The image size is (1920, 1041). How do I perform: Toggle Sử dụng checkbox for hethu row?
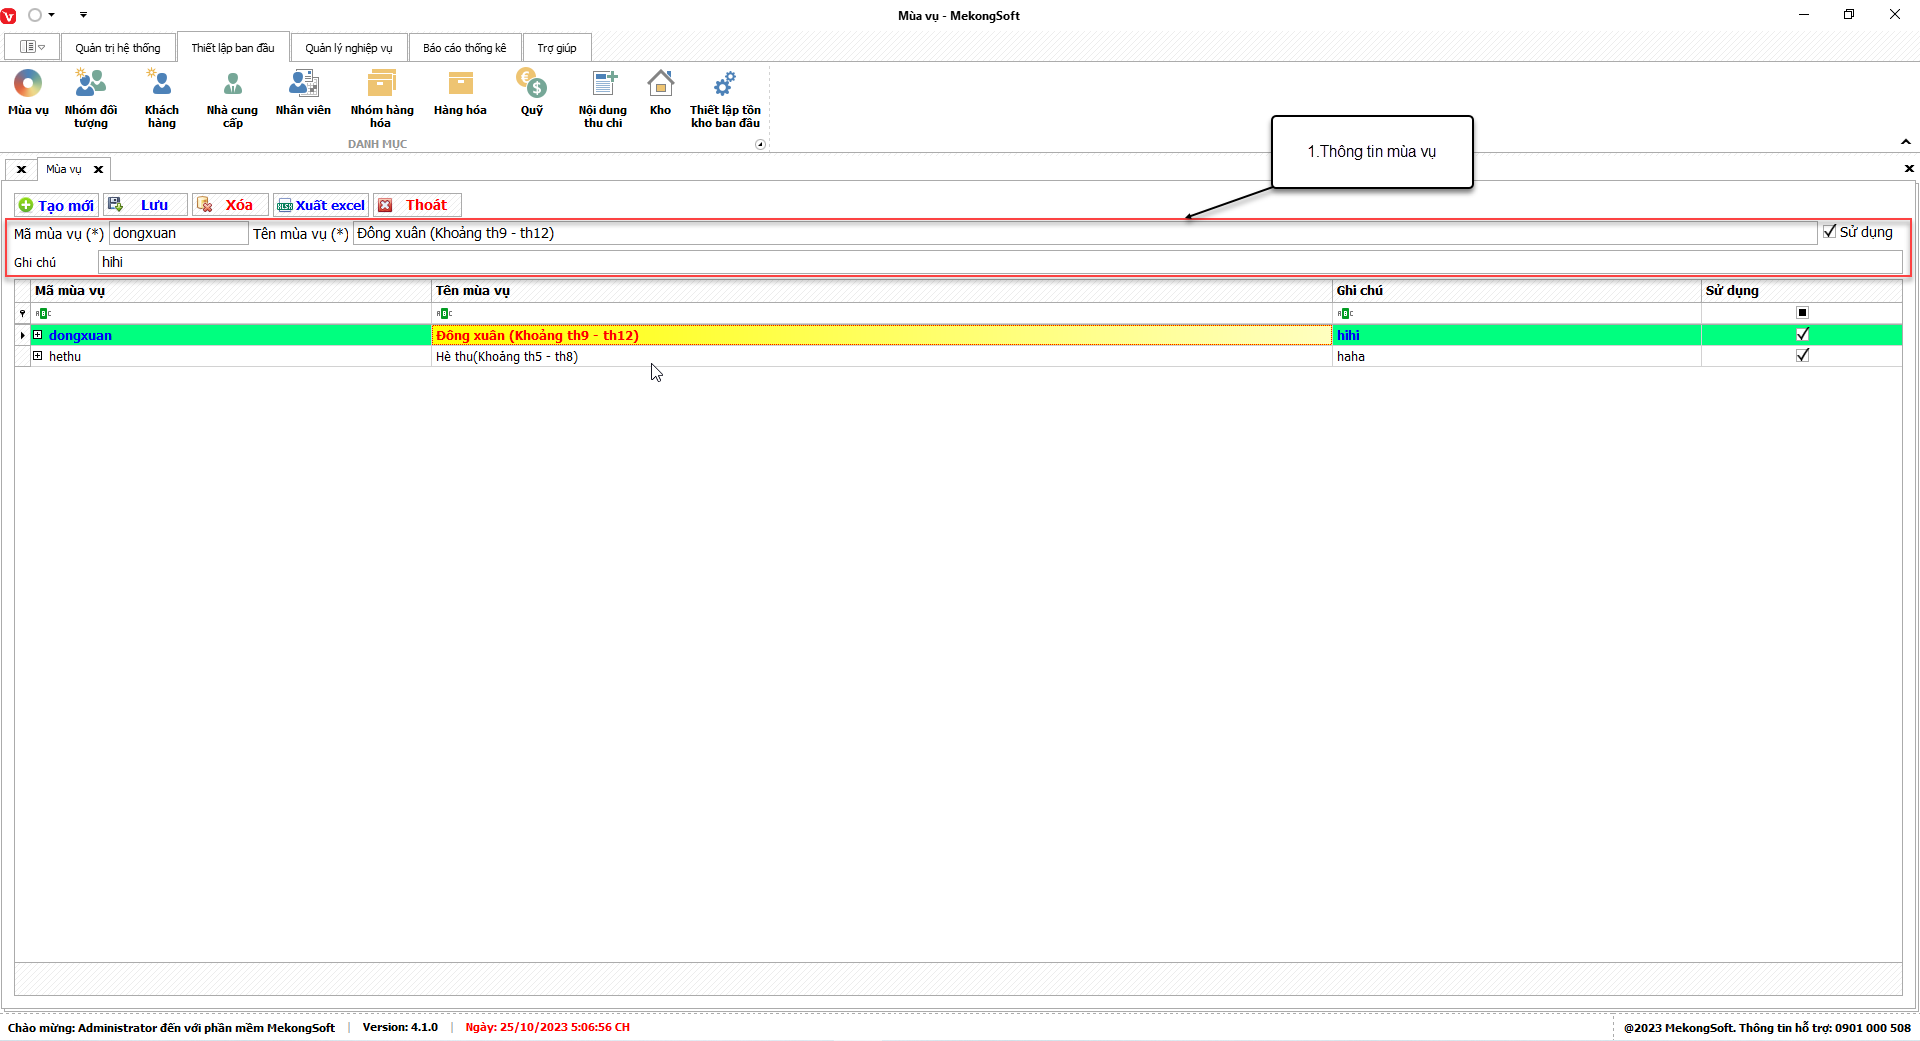point(1802,356)
